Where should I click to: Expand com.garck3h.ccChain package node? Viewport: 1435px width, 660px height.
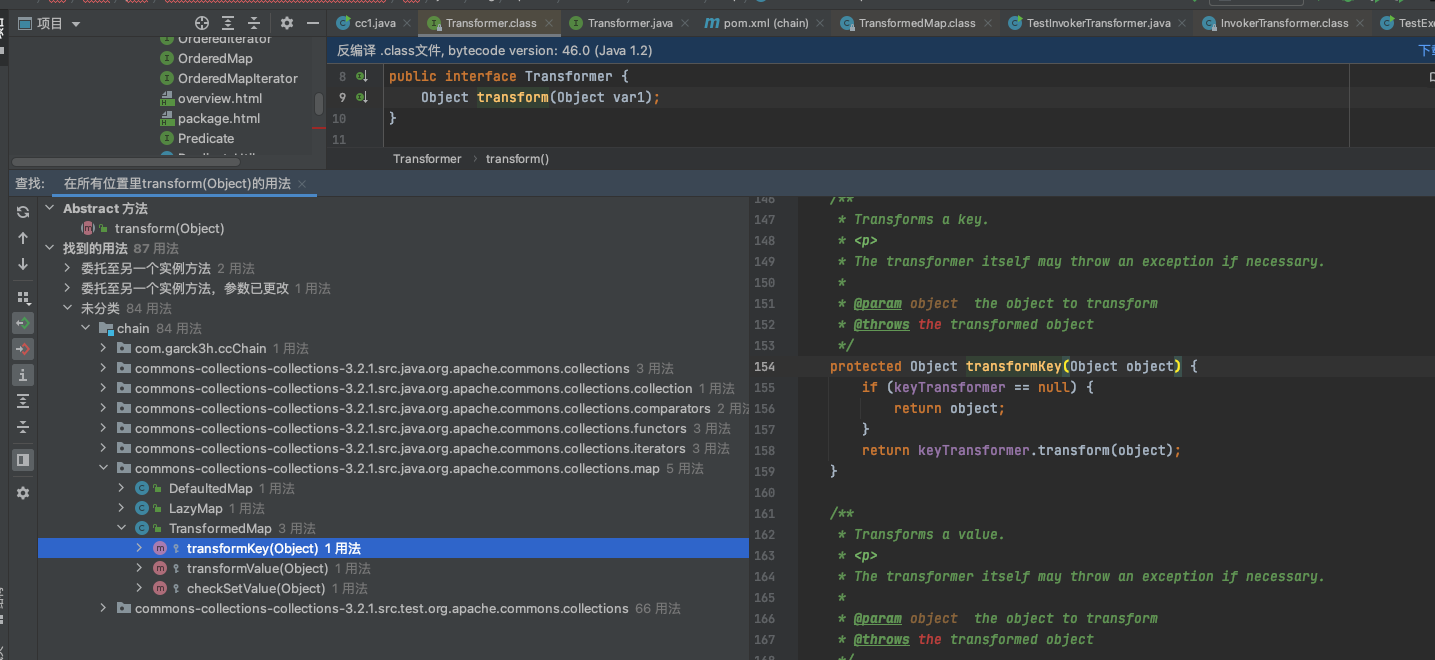coord(104,348)
